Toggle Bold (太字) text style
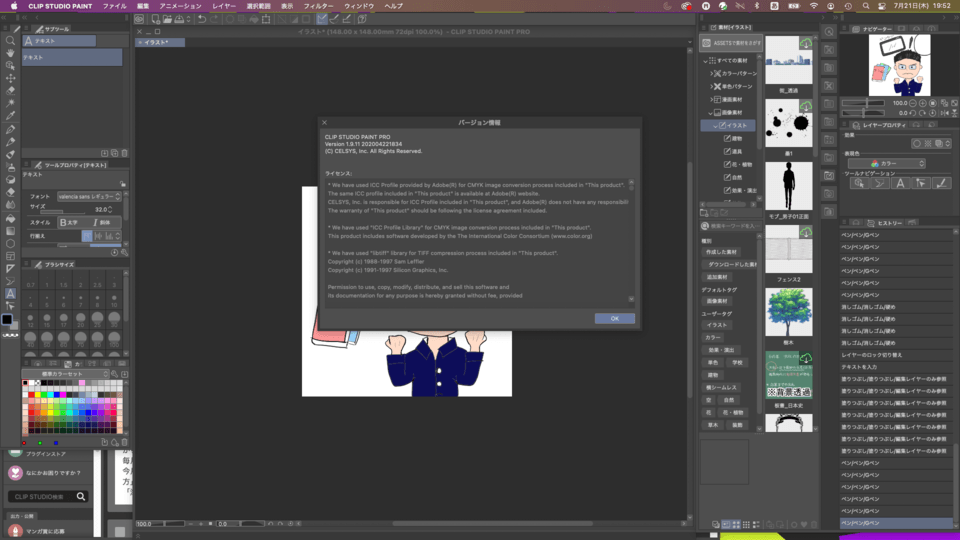960x540 pixels. pyautogui.click(x=69, y=222)
